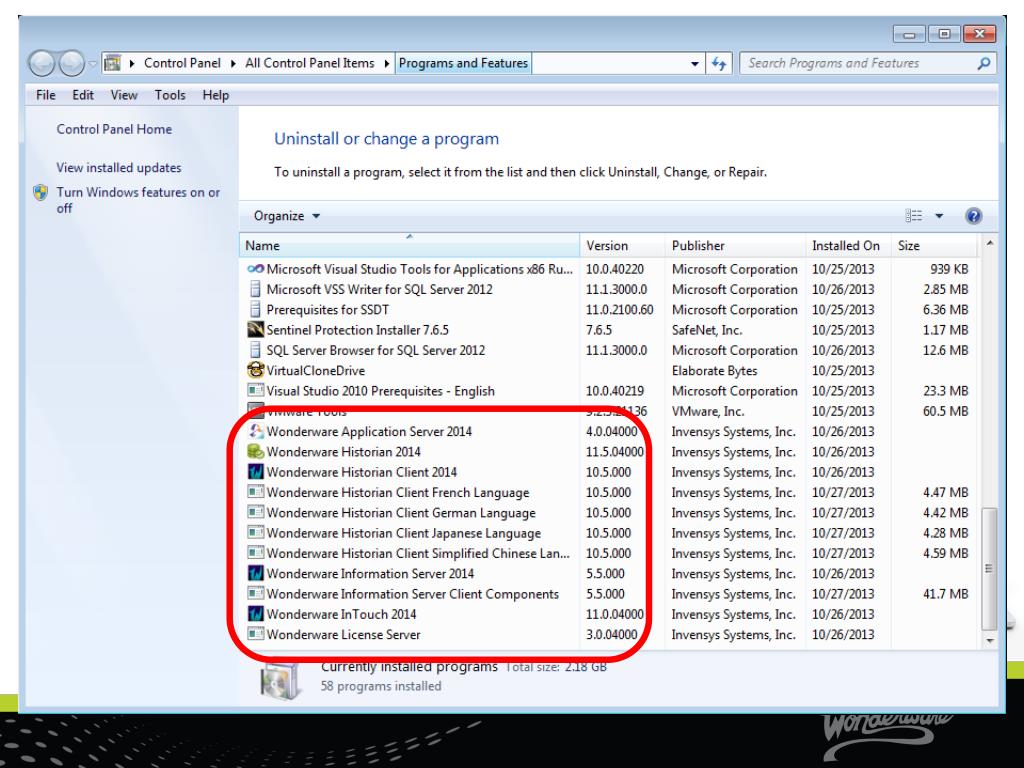Expand the arrow before Control Panel breadcrumb
1024x768 pixels.
tap(132, 63)
